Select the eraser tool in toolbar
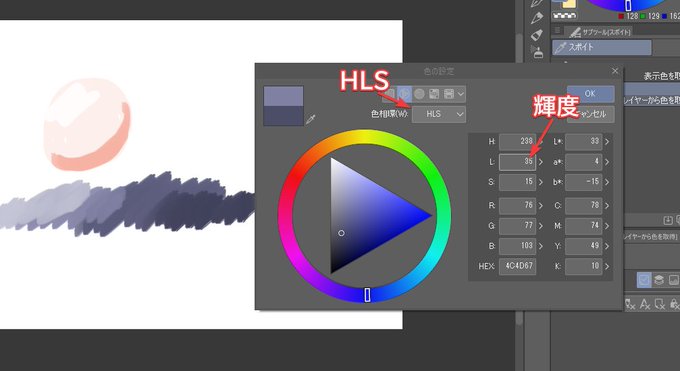This screenshot has height=371, width=680. [537, 35]
